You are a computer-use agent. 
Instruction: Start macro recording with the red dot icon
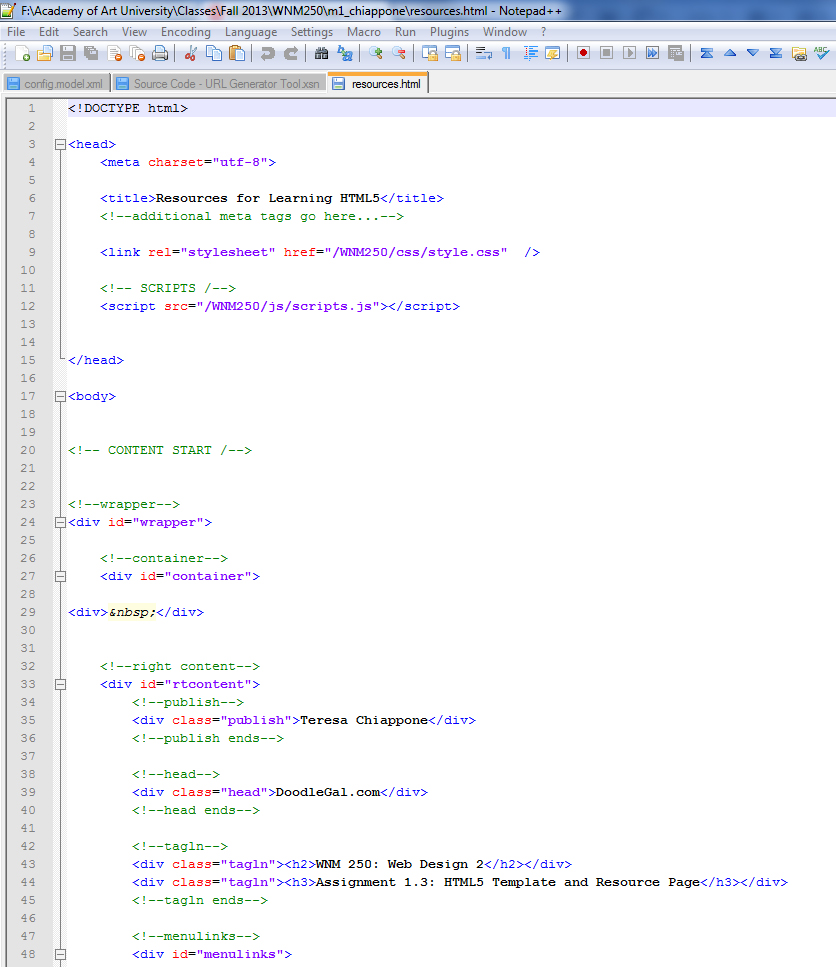tap(583, 54)
